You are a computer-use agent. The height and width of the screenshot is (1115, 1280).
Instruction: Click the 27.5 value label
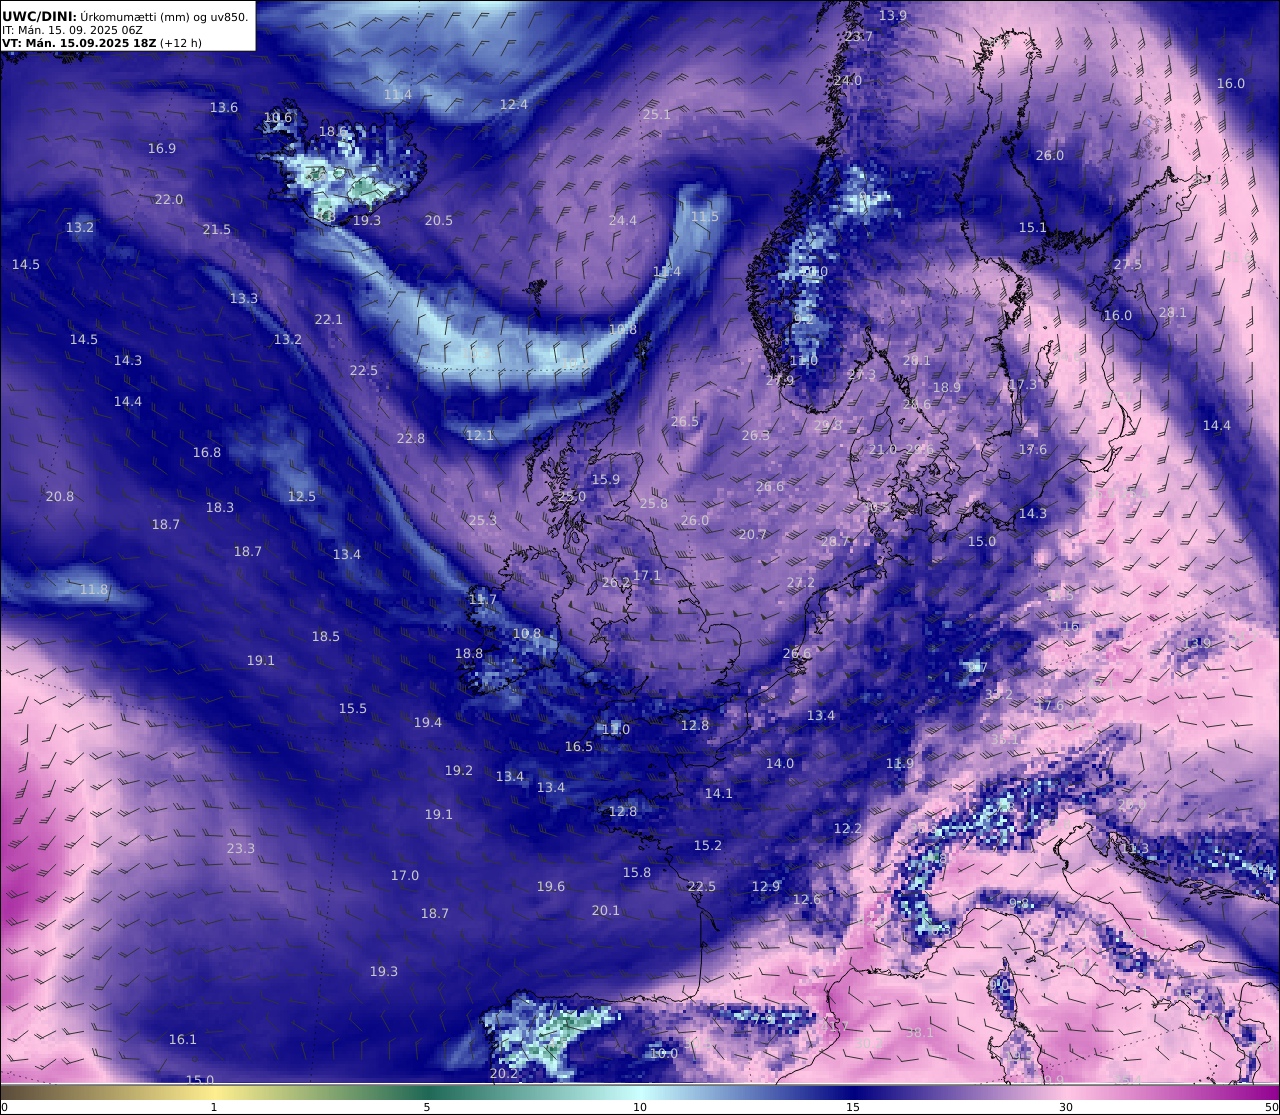pos(1127,264)
